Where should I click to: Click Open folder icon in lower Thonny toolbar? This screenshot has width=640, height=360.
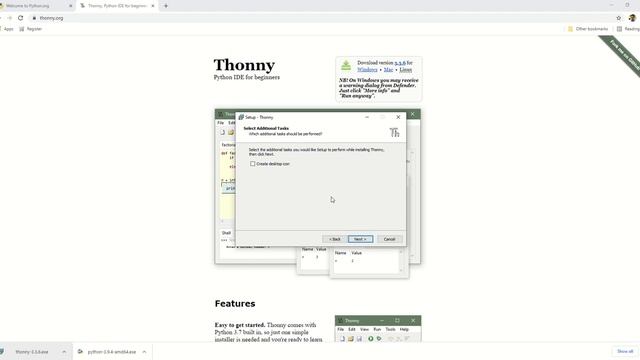[351, 338]
